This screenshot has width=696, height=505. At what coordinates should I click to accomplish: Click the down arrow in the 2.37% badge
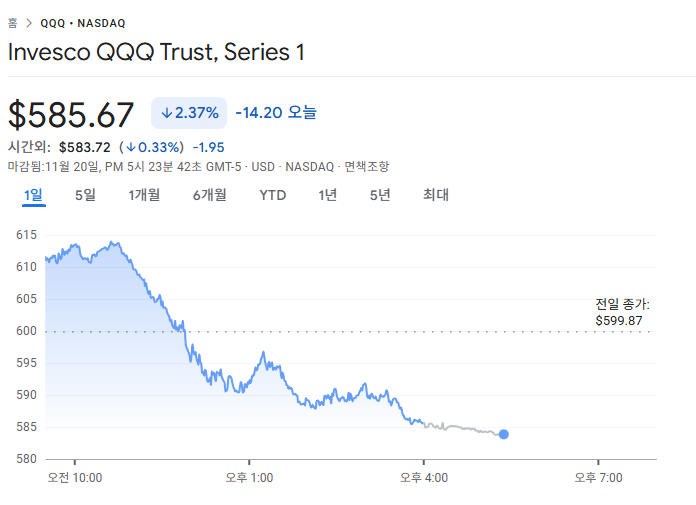[x=166, y=113]
